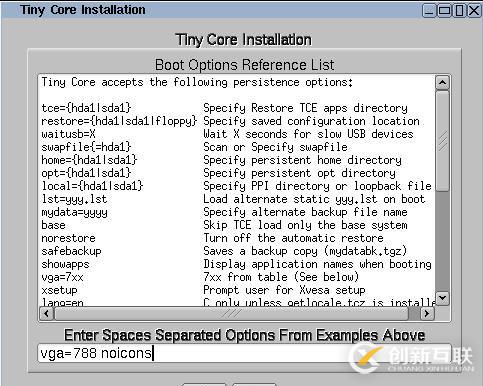Click 'Specify persistent home directory' description
483x386 pixels.
pos(302,160)
